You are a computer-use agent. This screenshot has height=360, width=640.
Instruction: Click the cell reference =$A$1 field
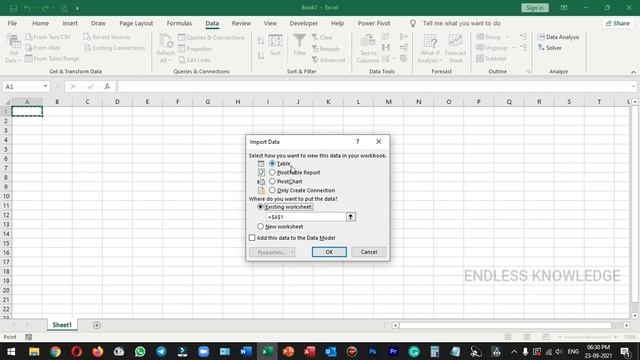(306, 217)
